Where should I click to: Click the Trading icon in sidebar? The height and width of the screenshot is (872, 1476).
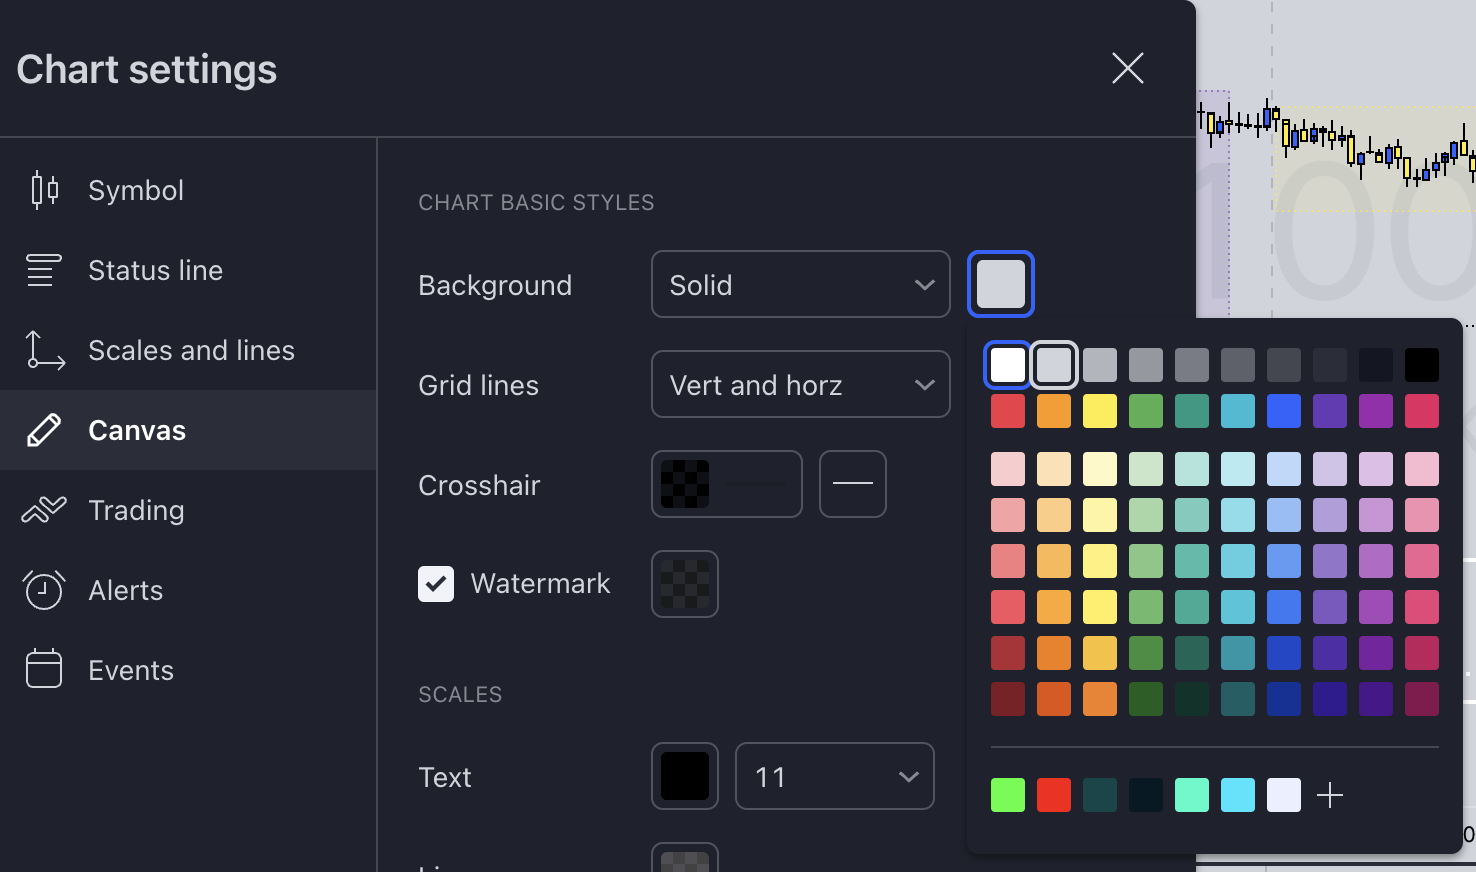pos(44,510)
